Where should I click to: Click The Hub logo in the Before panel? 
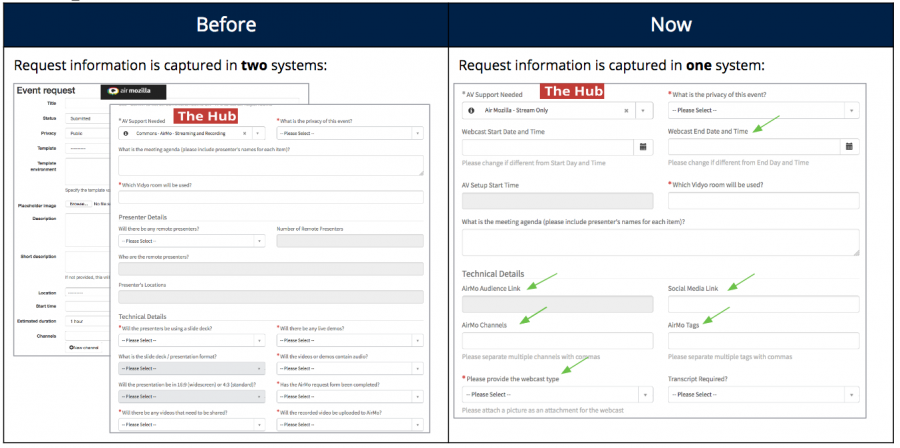[x=207, y=115]
